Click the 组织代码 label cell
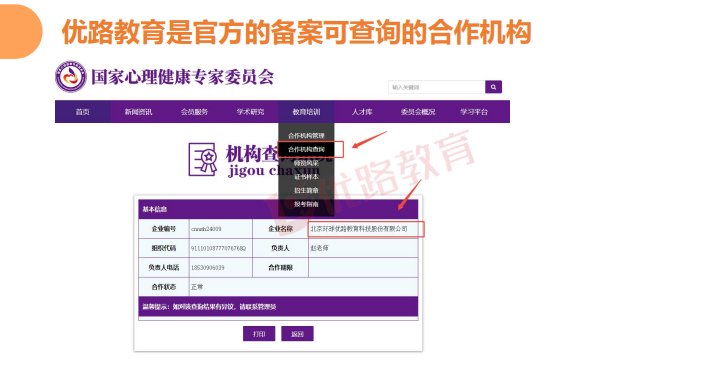This screenshot has width=718, height=376. point(163,248)
